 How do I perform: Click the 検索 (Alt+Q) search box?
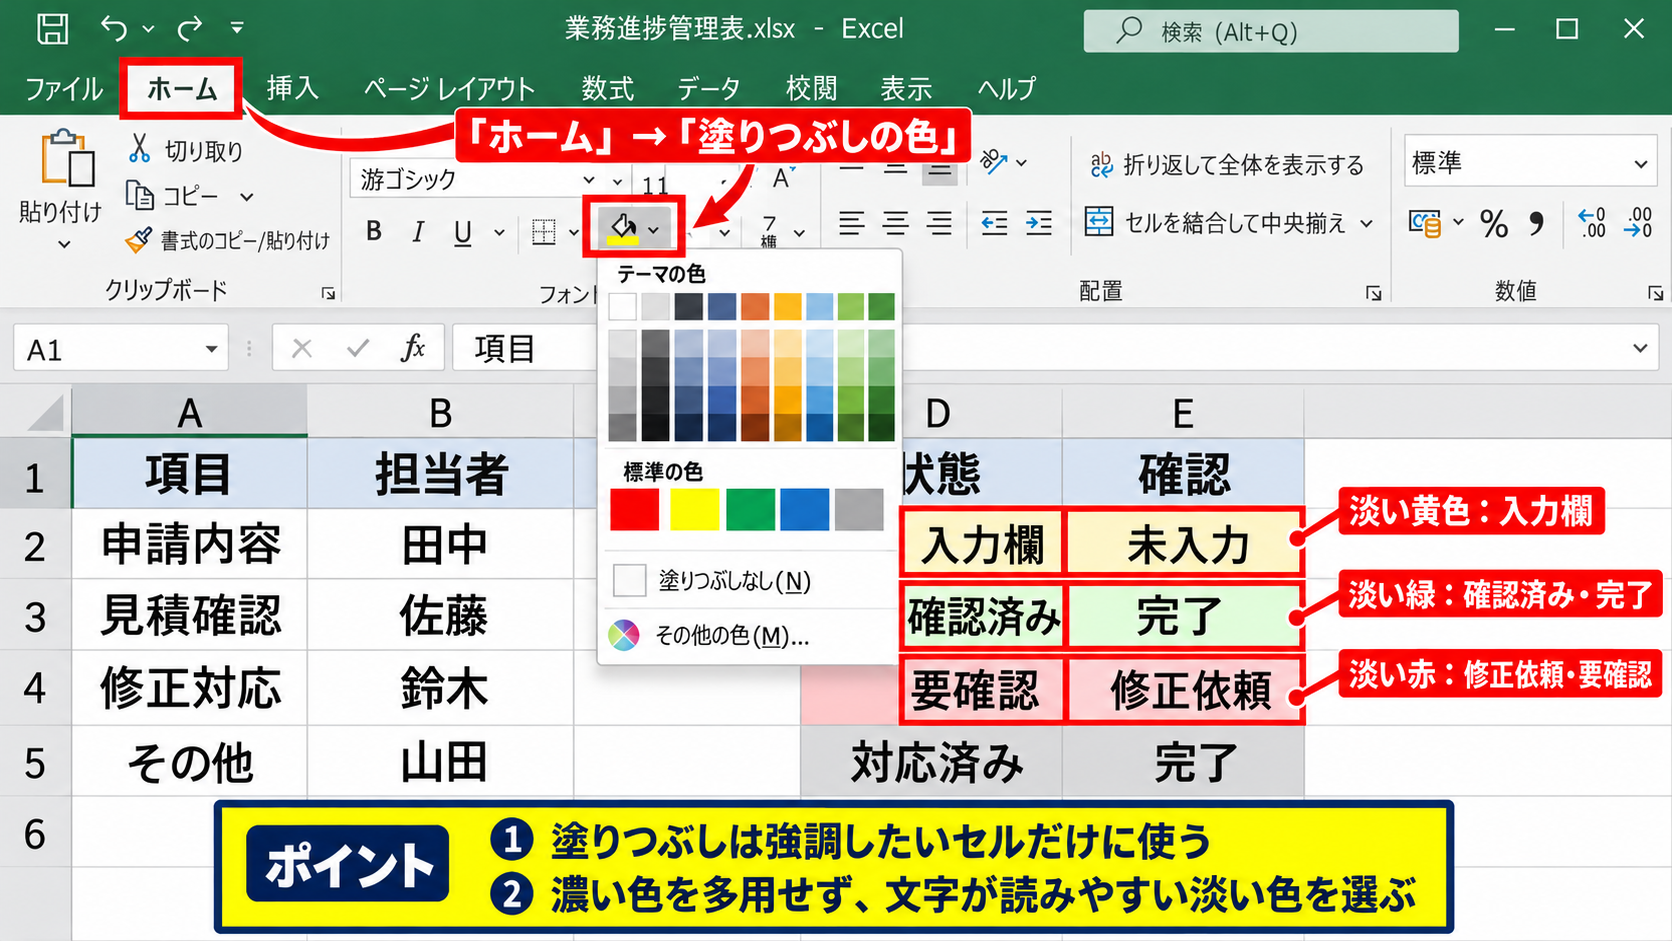coord(1271,31)
